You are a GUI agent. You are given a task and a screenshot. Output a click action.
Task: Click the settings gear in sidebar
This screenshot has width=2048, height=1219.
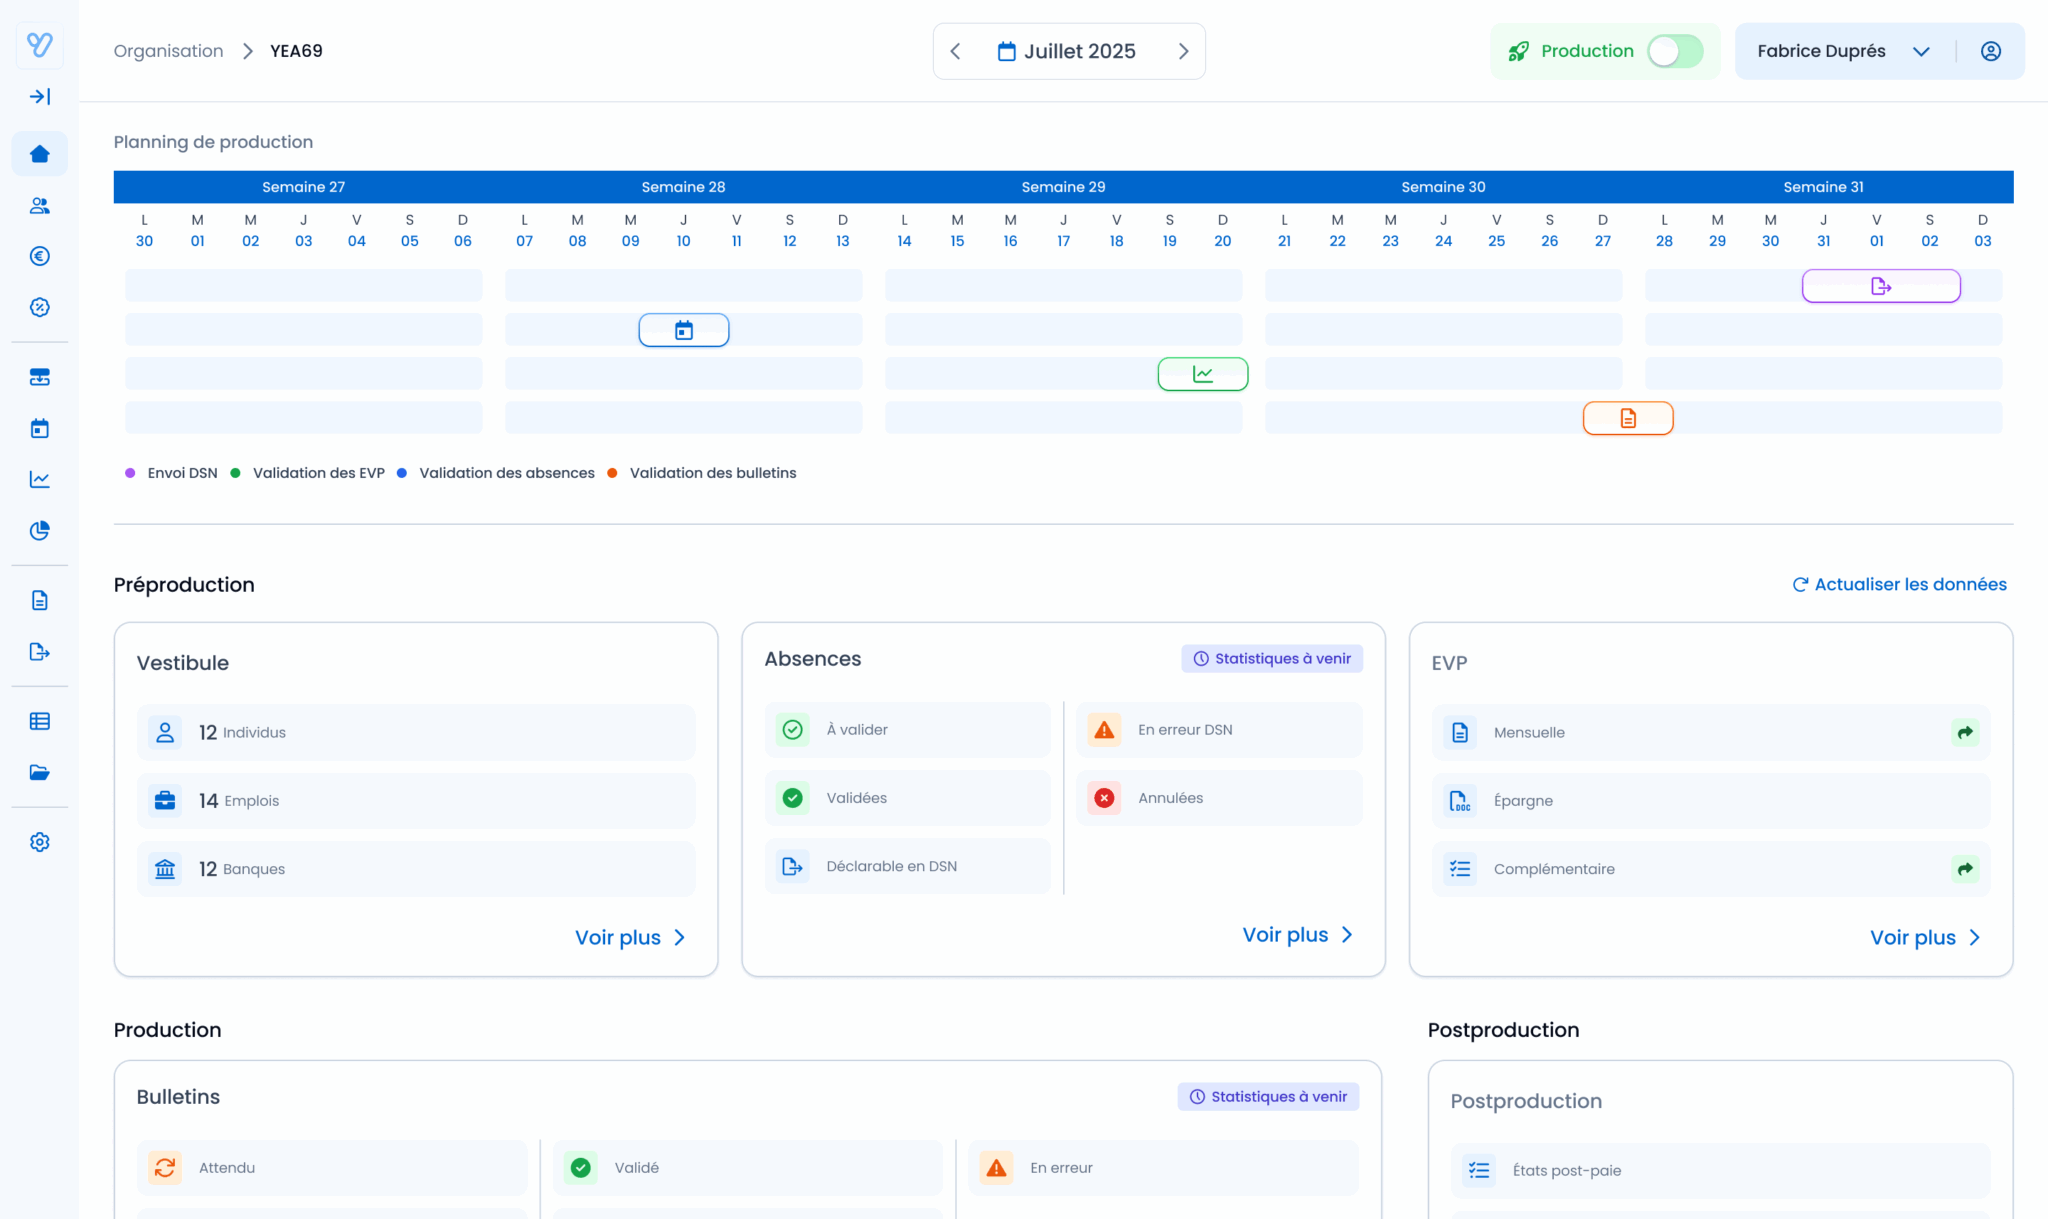40,842
